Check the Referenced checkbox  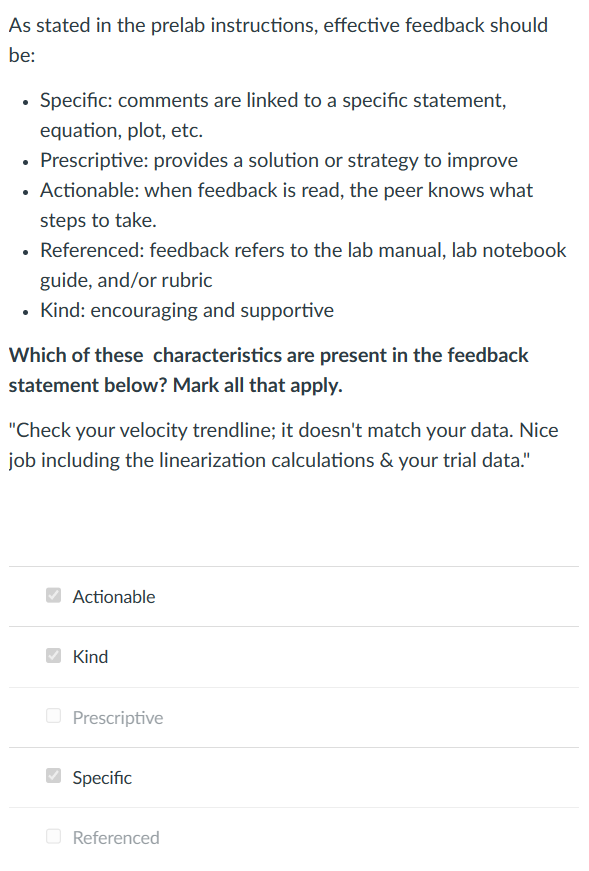(x=53, y=836)
